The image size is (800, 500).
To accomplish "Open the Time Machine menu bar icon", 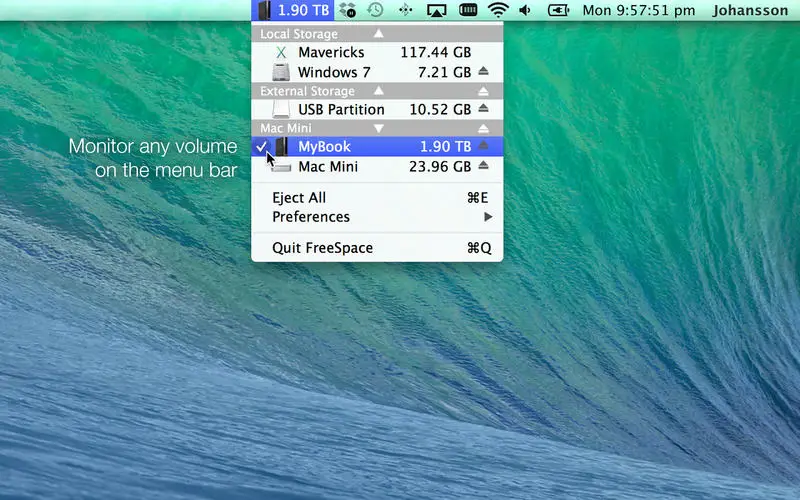I will point(375,10).
